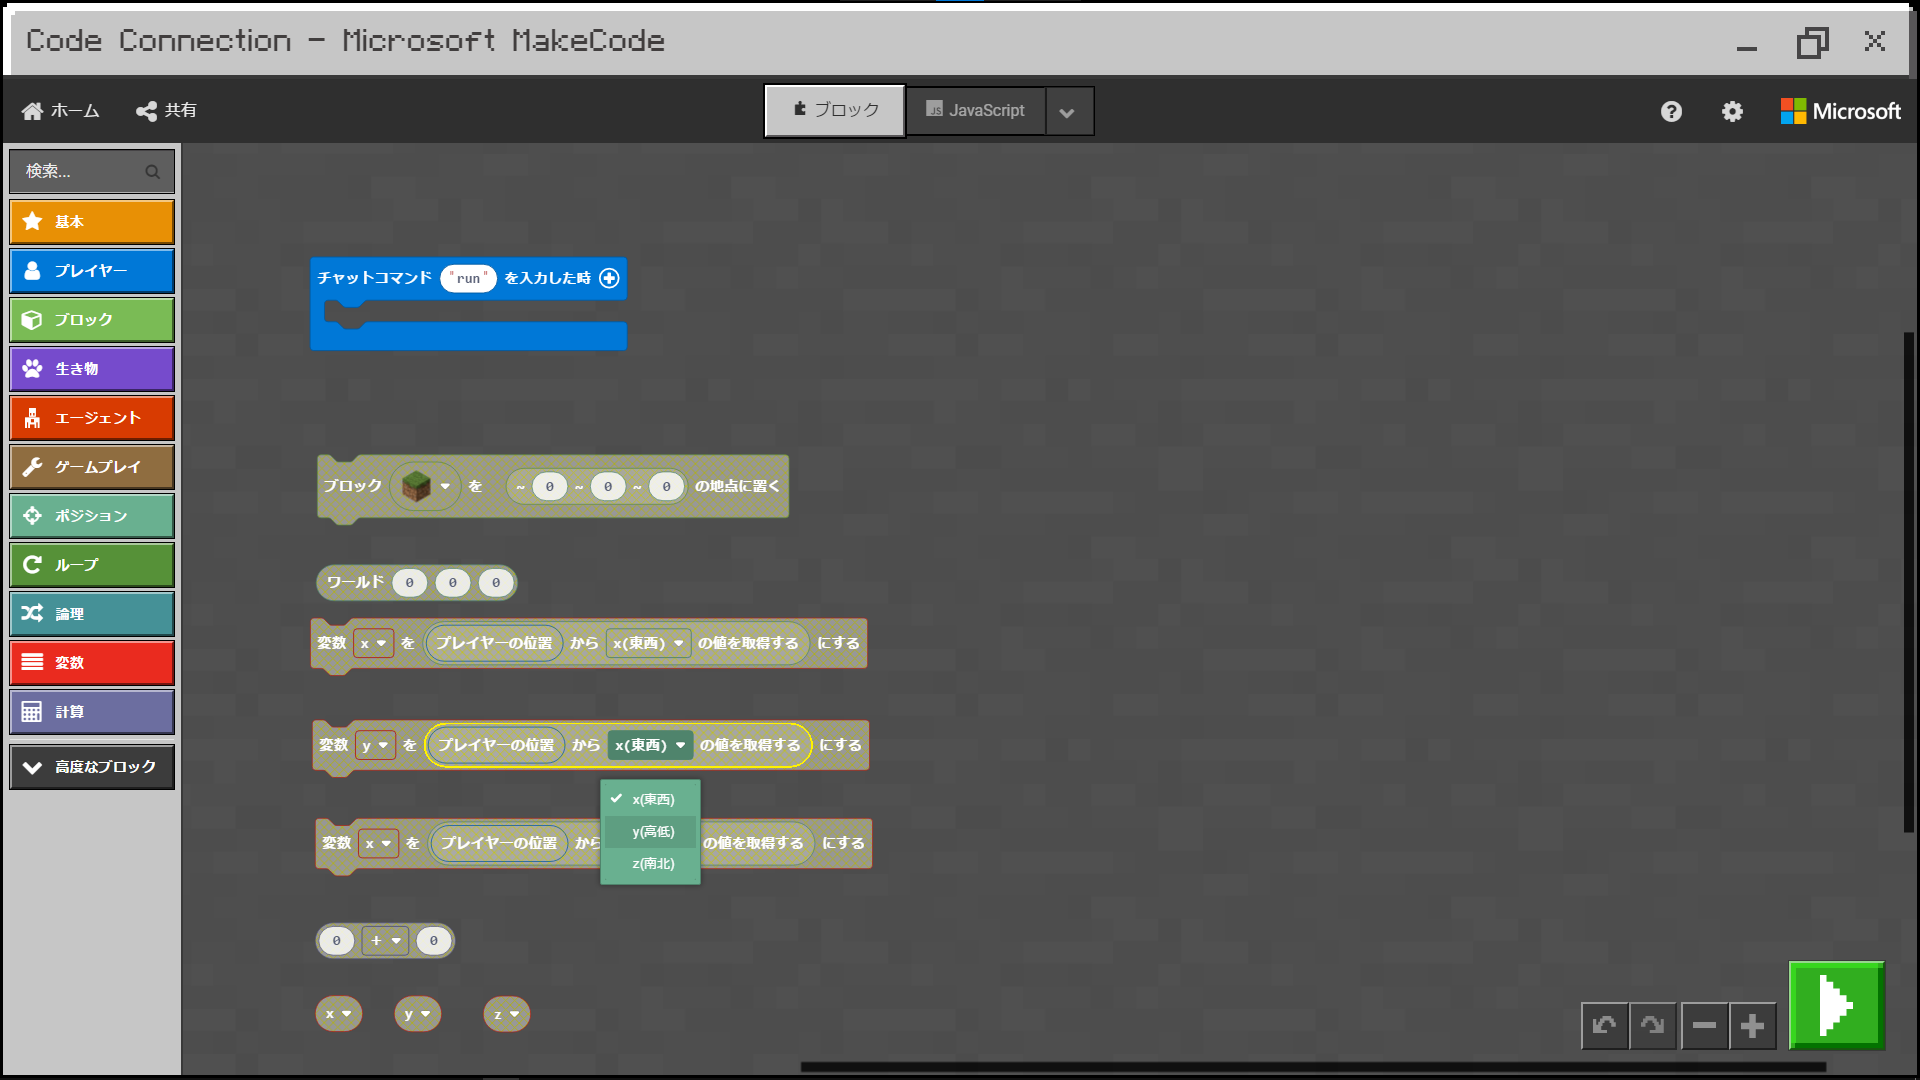Open variable x dropdown in third 変数 block

tap(378, 843)
